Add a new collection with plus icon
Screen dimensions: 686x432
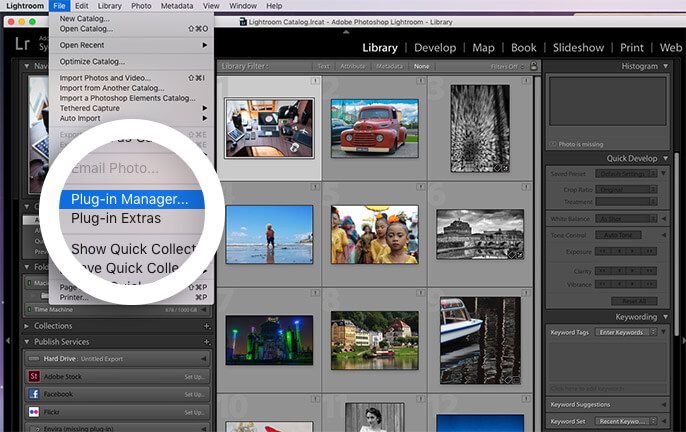[206, 326]
